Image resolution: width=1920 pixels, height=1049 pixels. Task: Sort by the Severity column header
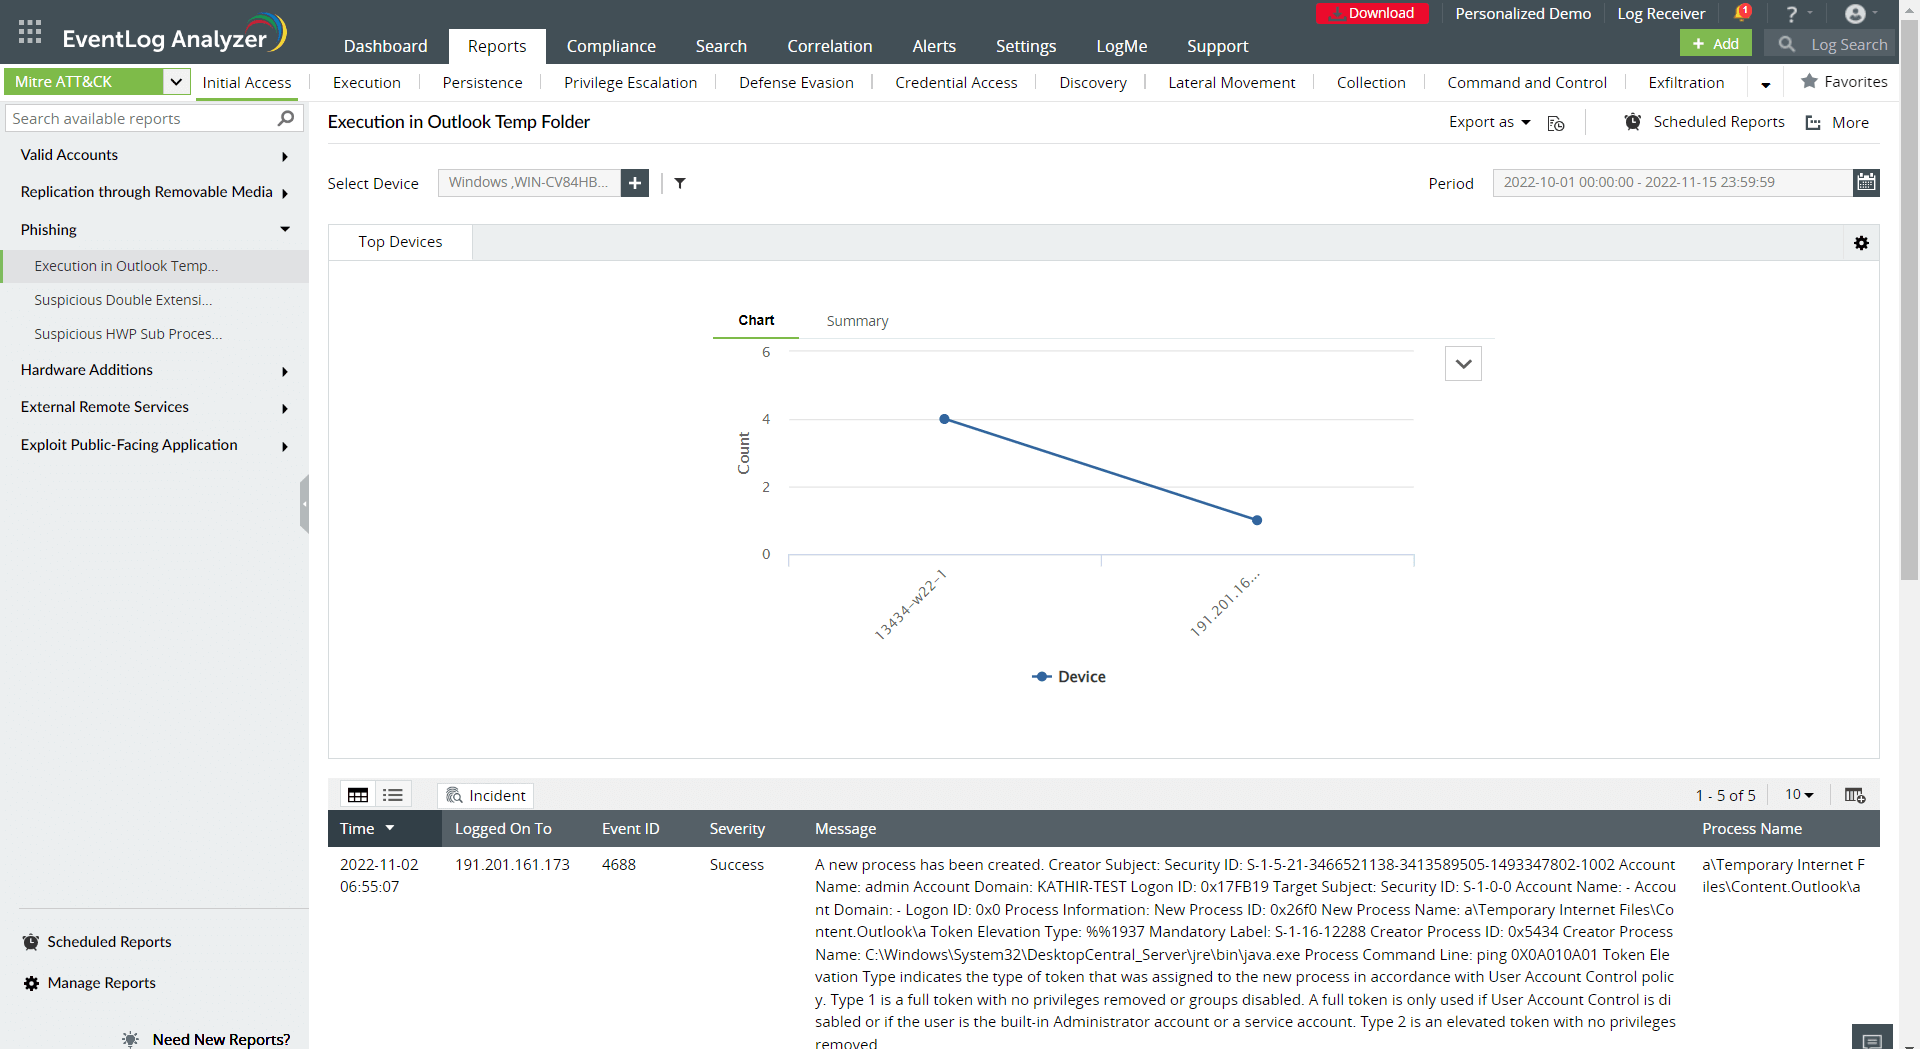coord(737,828)
